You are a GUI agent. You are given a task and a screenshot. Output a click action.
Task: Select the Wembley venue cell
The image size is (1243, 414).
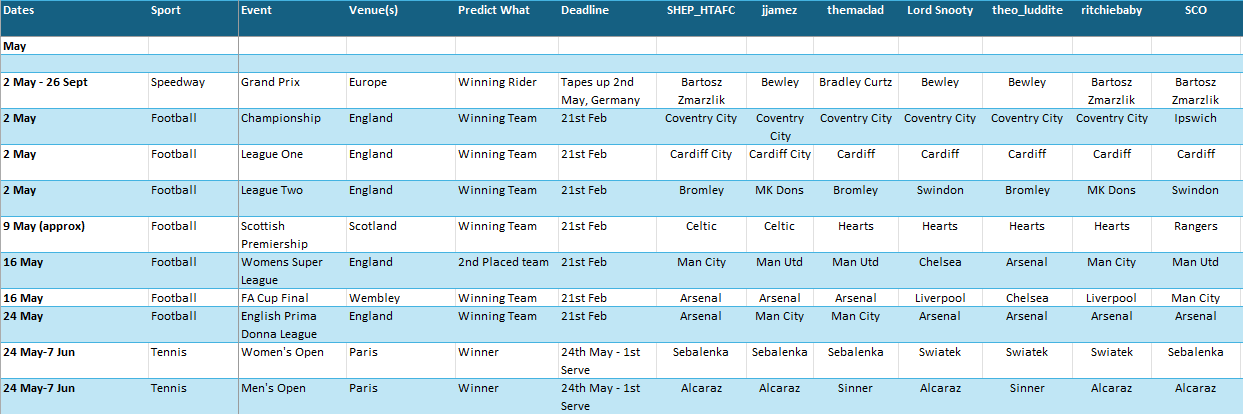point(374,298)
